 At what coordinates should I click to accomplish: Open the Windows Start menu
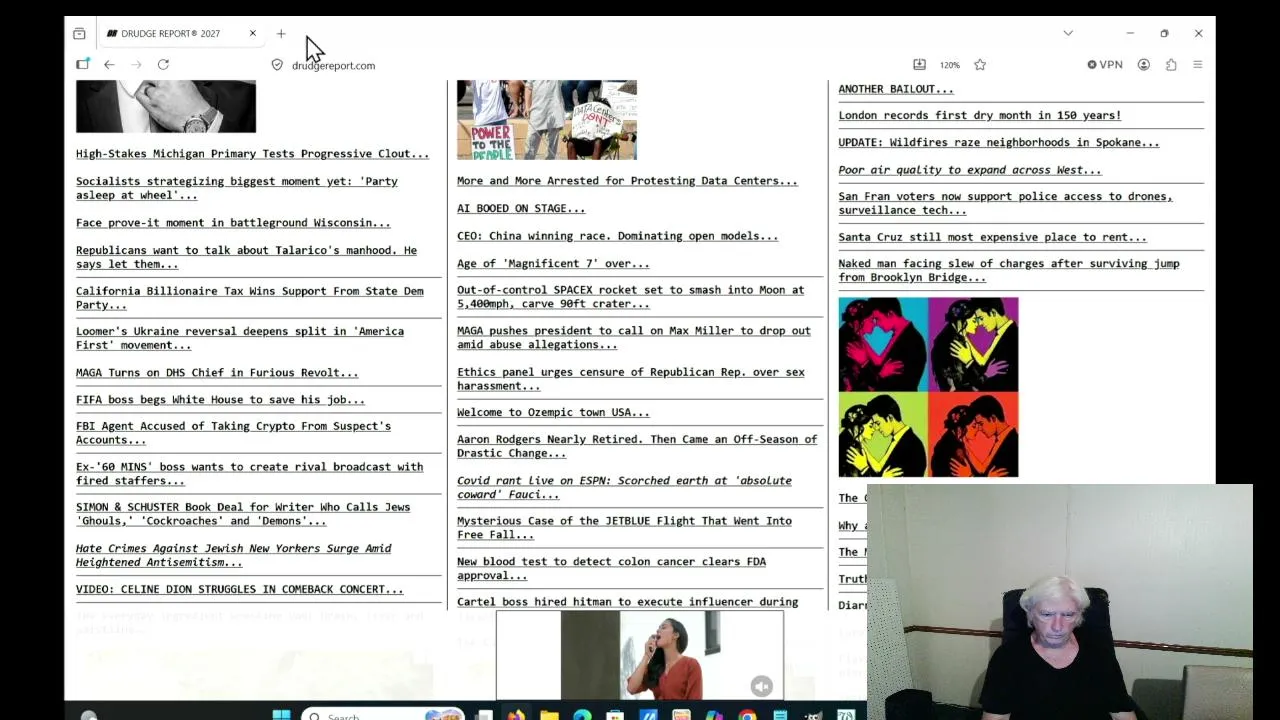point(281,714)
